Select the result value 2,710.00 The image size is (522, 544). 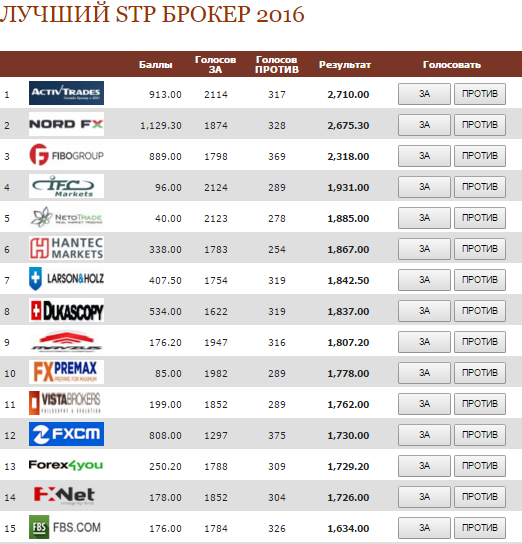[x=348, y=94]
